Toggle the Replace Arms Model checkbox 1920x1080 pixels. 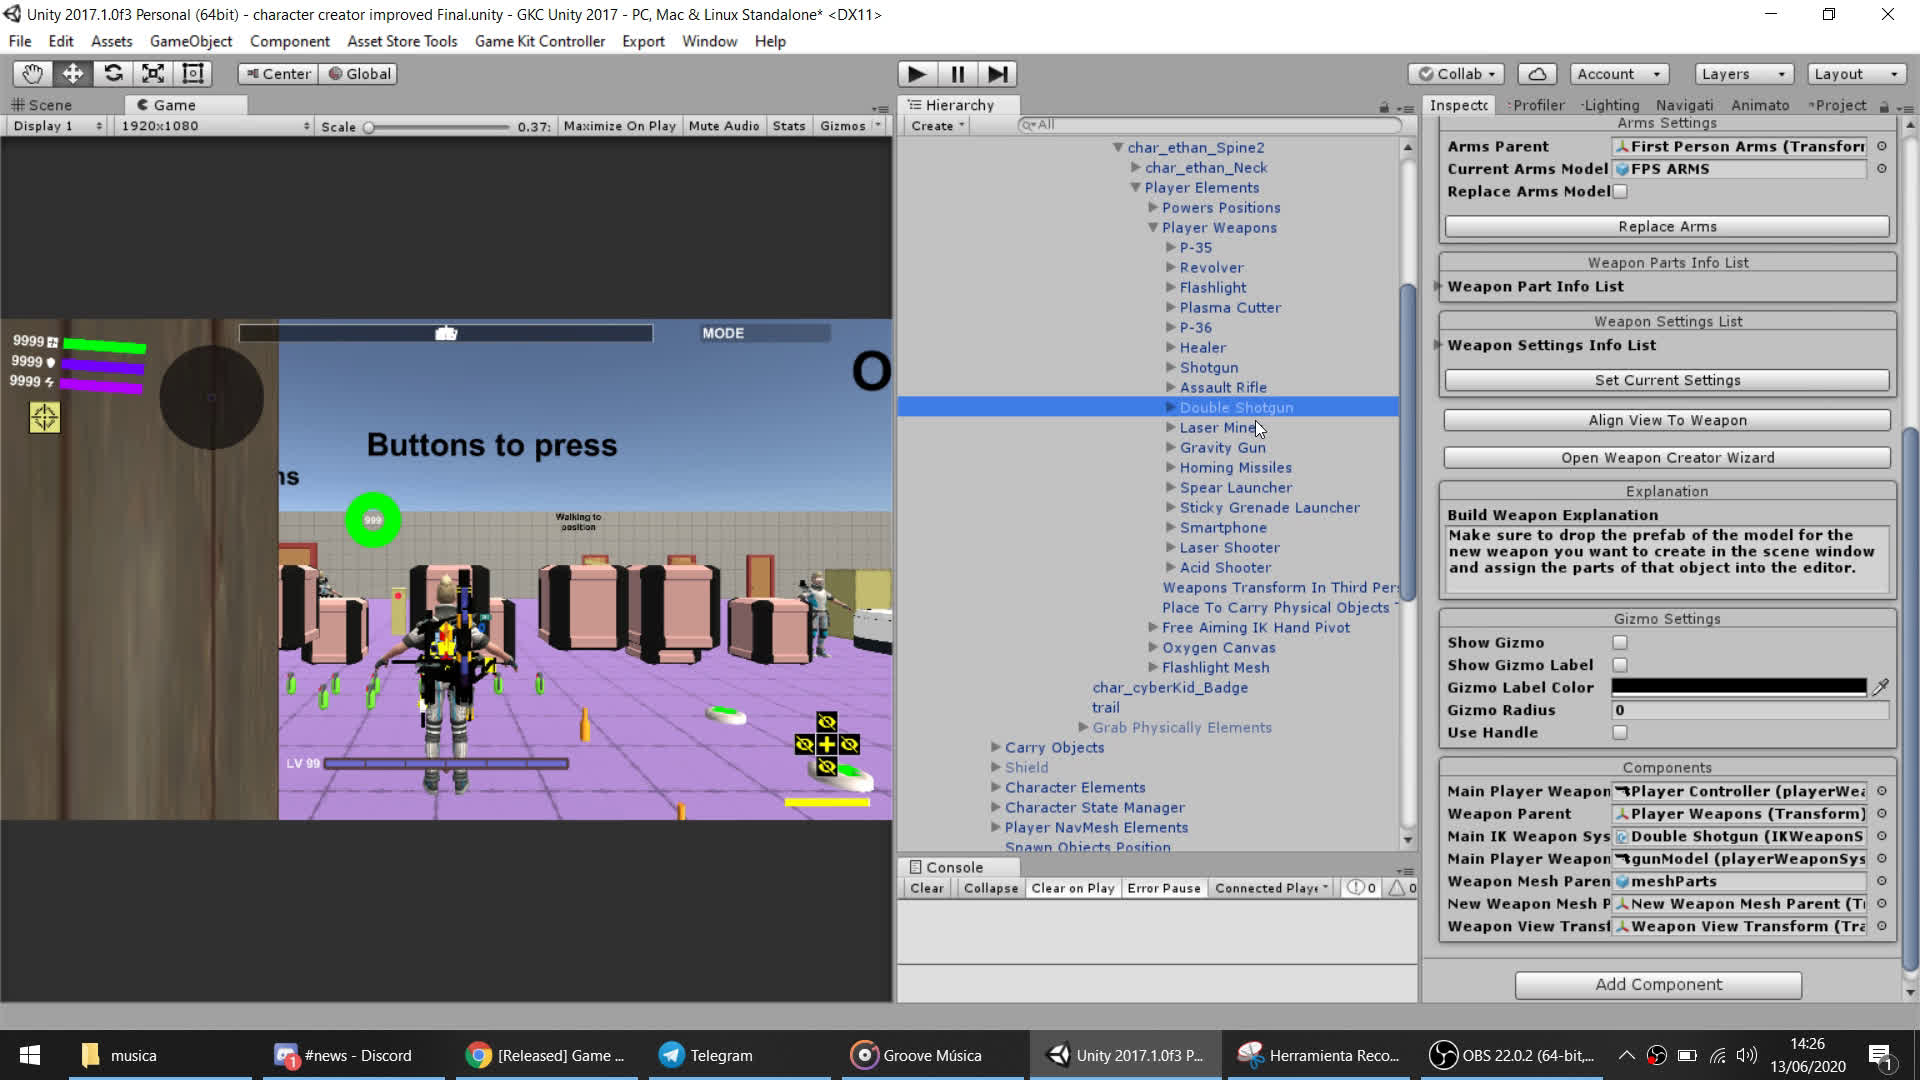(x=1620, y=192)
